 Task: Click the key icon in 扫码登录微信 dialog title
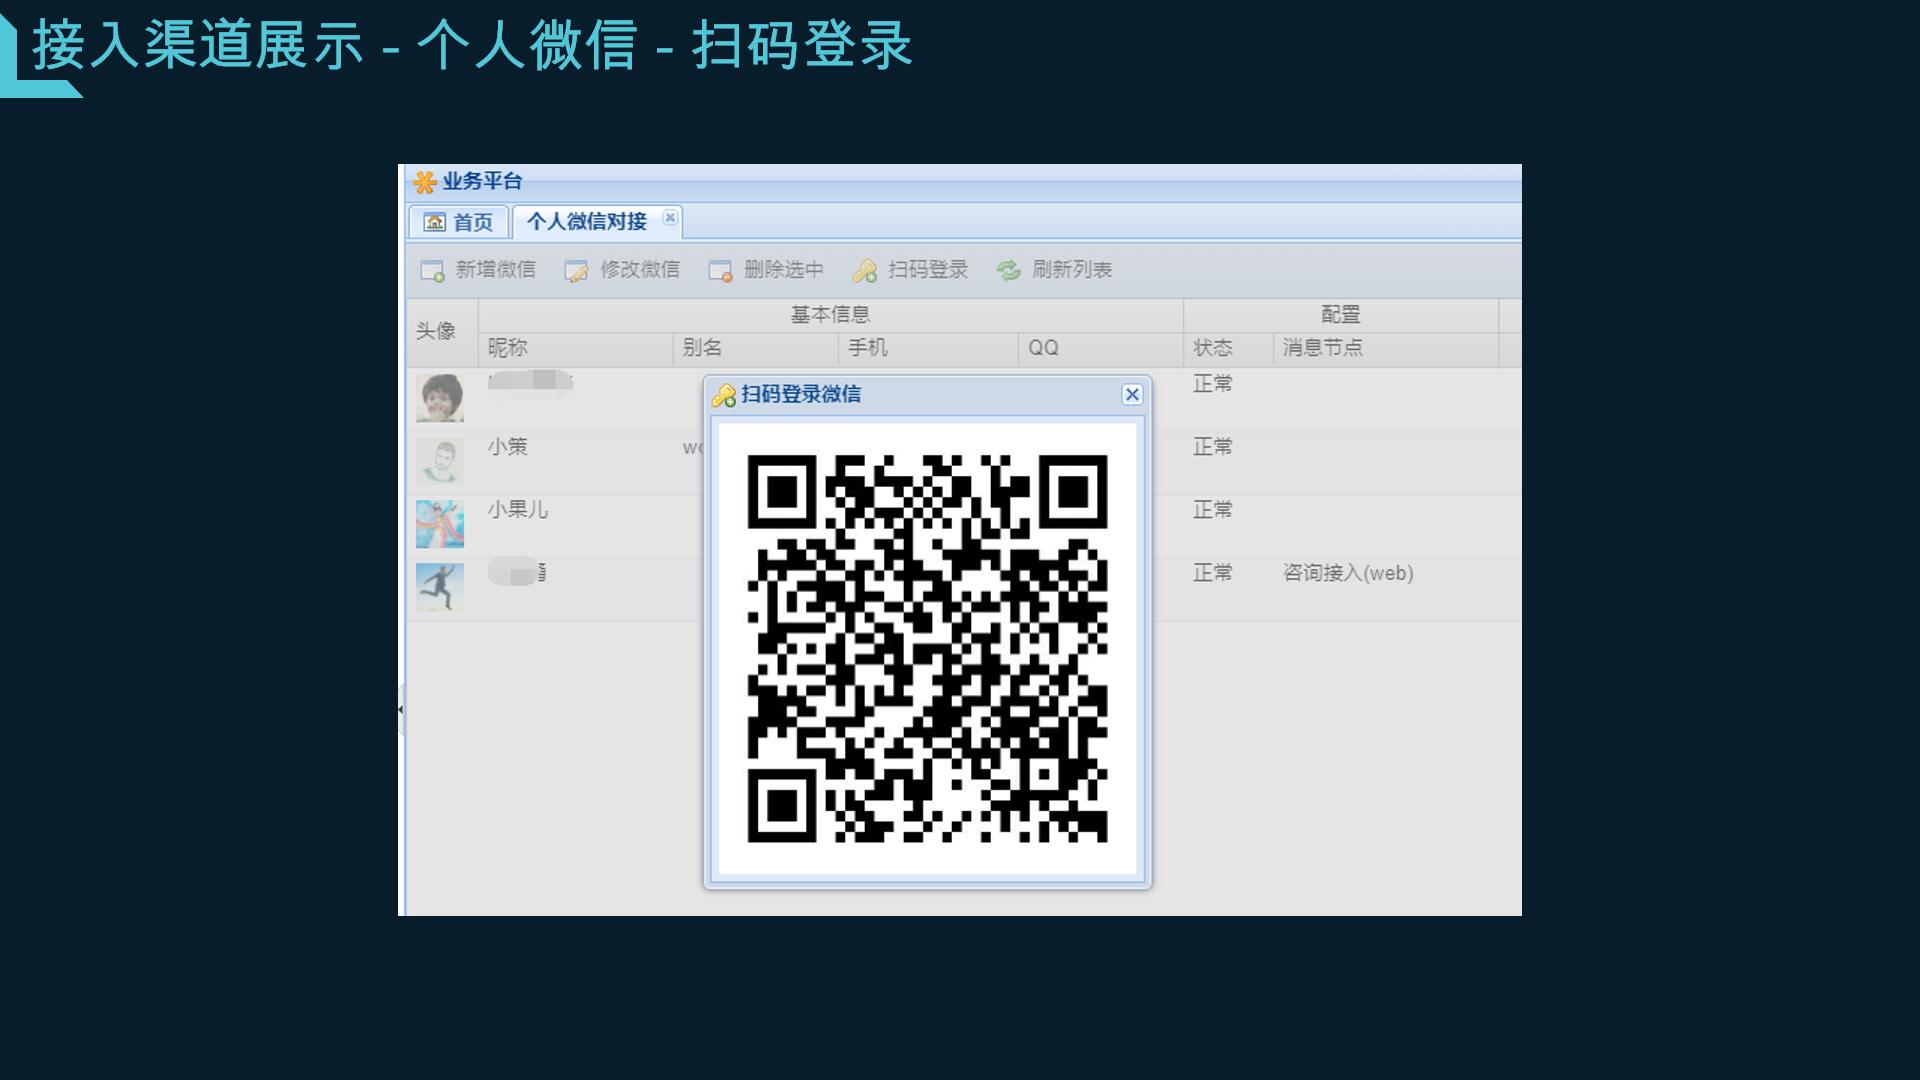pos(724,396)
